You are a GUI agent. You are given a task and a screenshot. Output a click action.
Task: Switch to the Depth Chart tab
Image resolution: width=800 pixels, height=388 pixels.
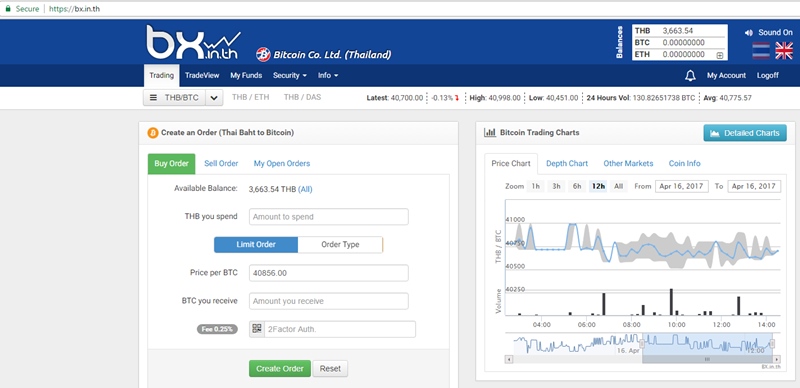(x=567, y=163)
